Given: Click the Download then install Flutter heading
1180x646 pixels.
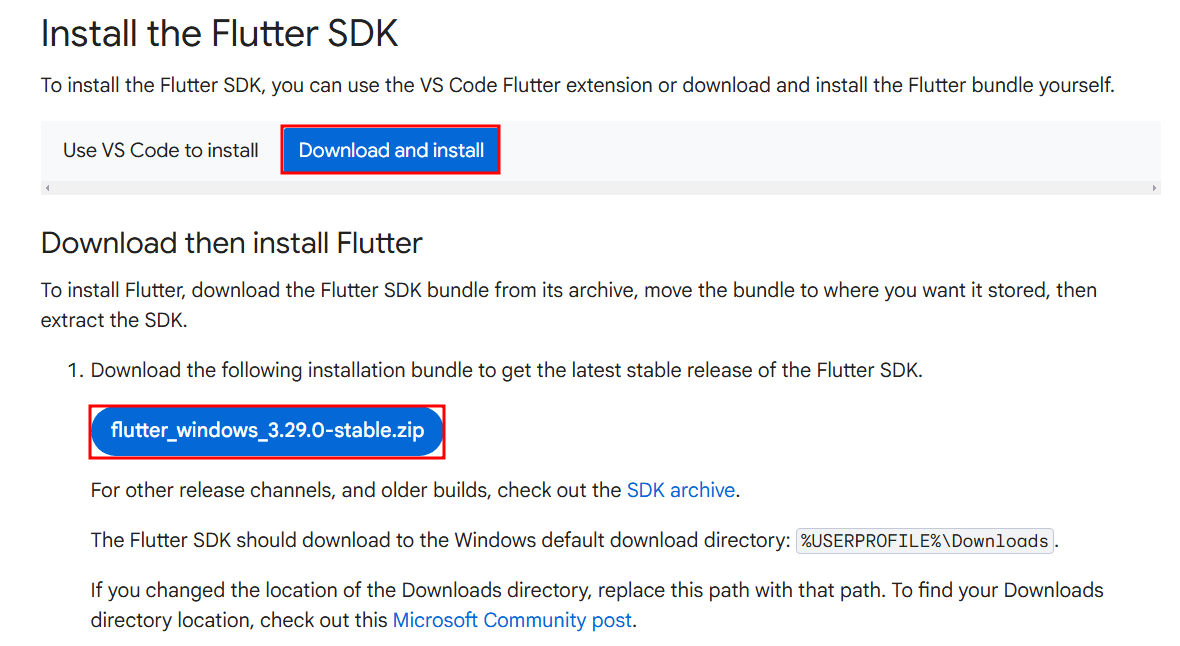Looking at the screenshot, I should point(231,243).
